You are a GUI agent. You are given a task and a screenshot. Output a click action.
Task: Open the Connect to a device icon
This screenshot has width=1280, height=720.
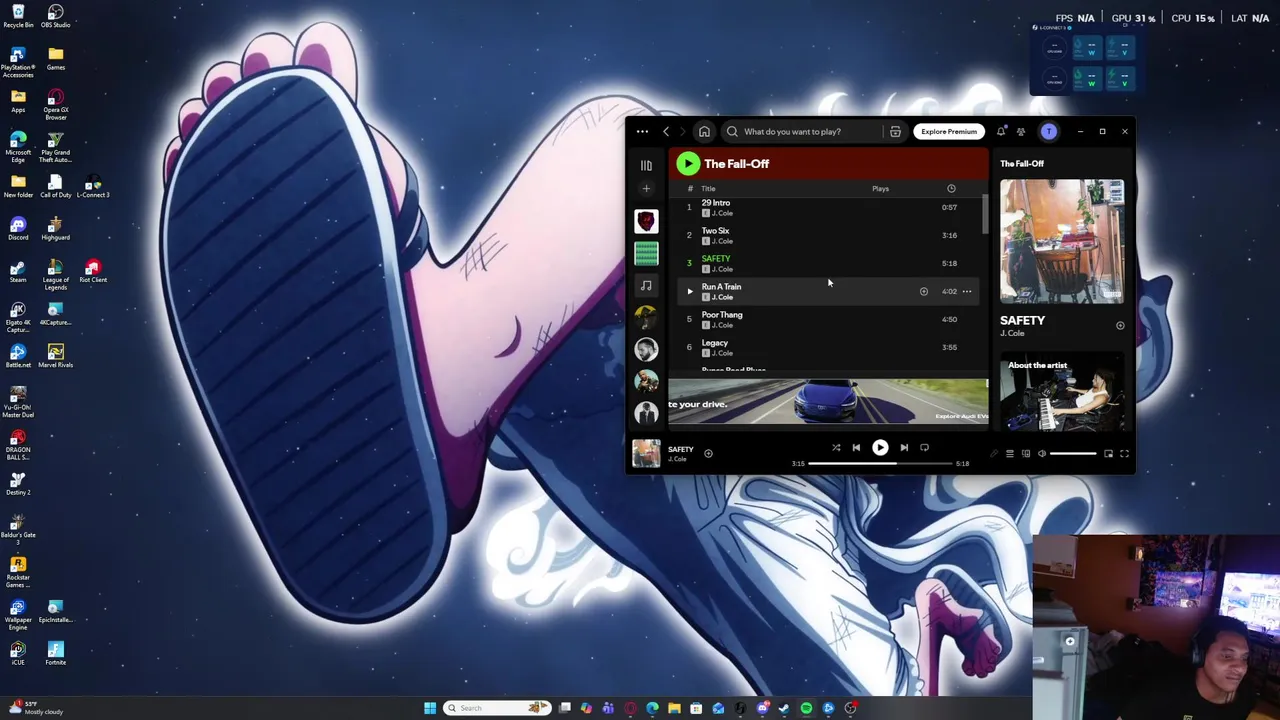pos(1025,454)
